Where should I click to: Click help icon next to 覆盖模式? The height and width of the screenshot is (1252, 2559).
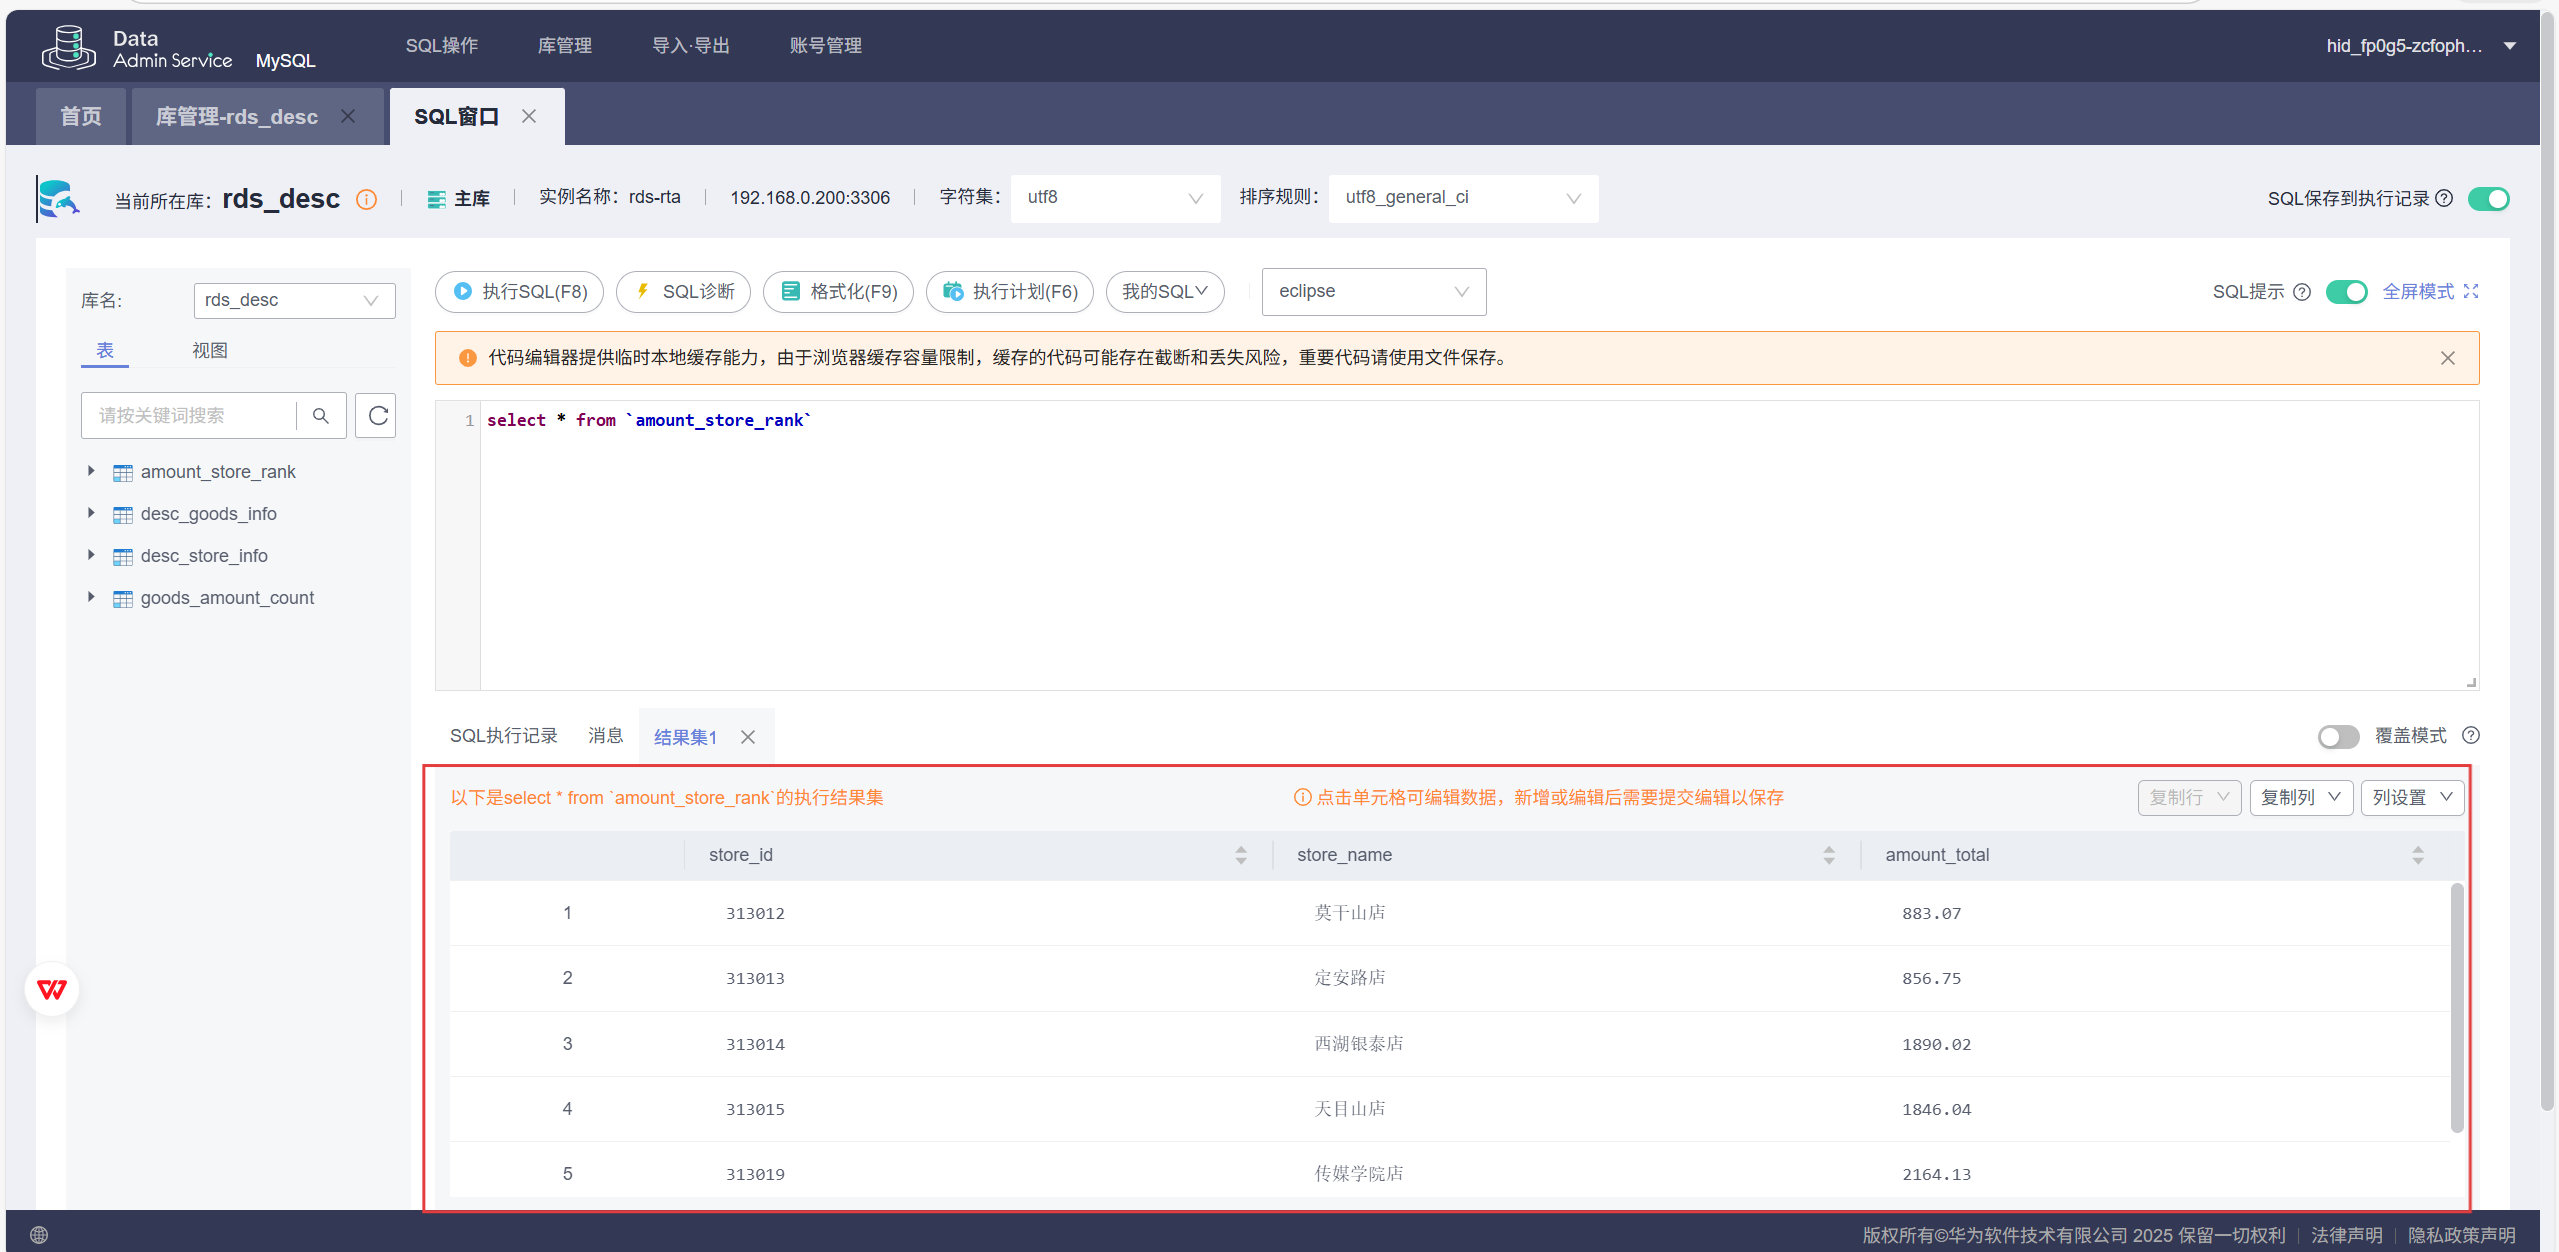pos(2470,736)
